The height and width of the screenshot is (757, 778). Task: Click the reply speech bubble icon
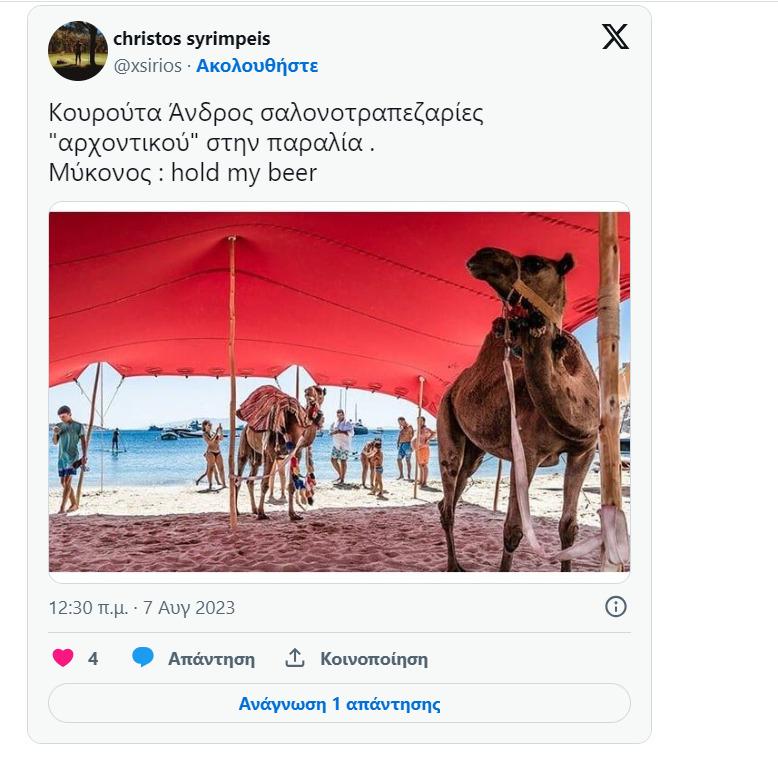(x=143, y=658)
